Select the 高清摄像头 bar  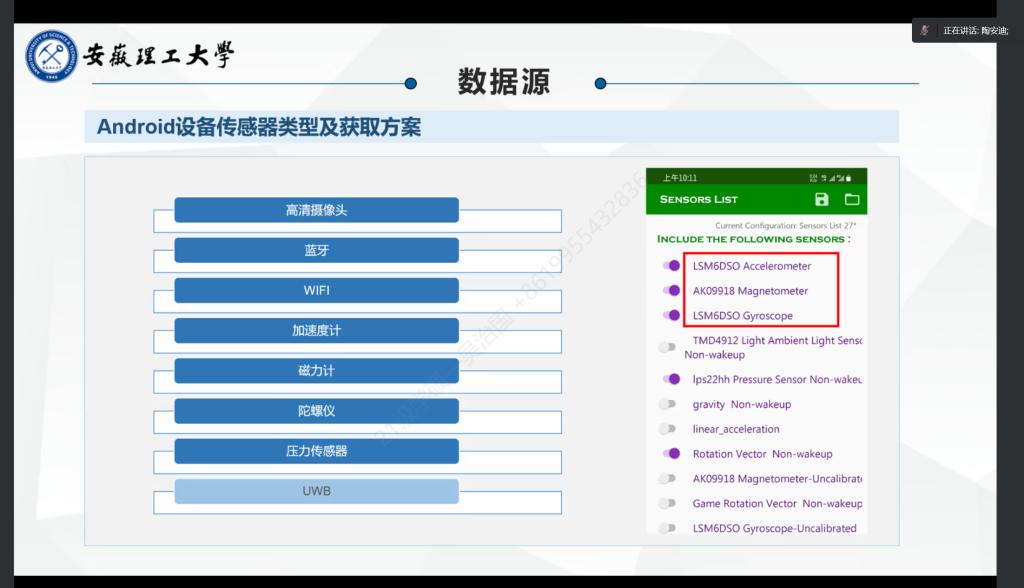316,210
